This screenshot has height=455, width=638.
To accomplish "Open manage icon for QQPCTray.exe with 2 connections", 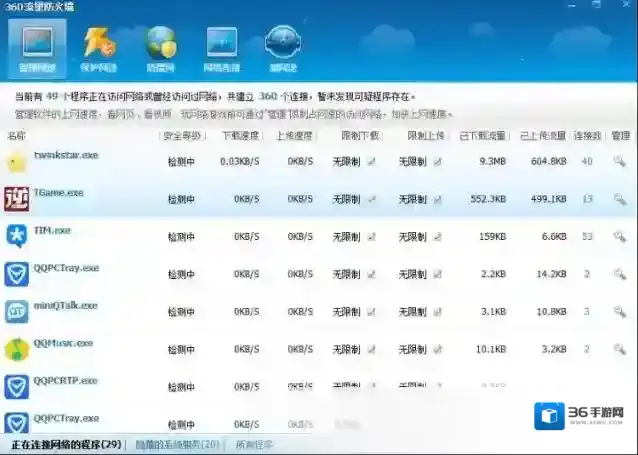I will tap(620, 274).
